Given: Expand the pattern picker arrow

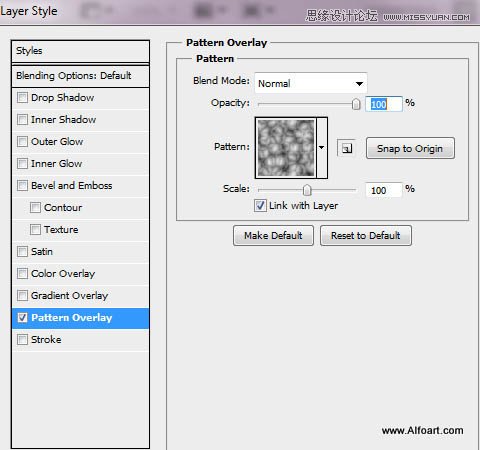Looking at the screenshot, I should 322,147.
